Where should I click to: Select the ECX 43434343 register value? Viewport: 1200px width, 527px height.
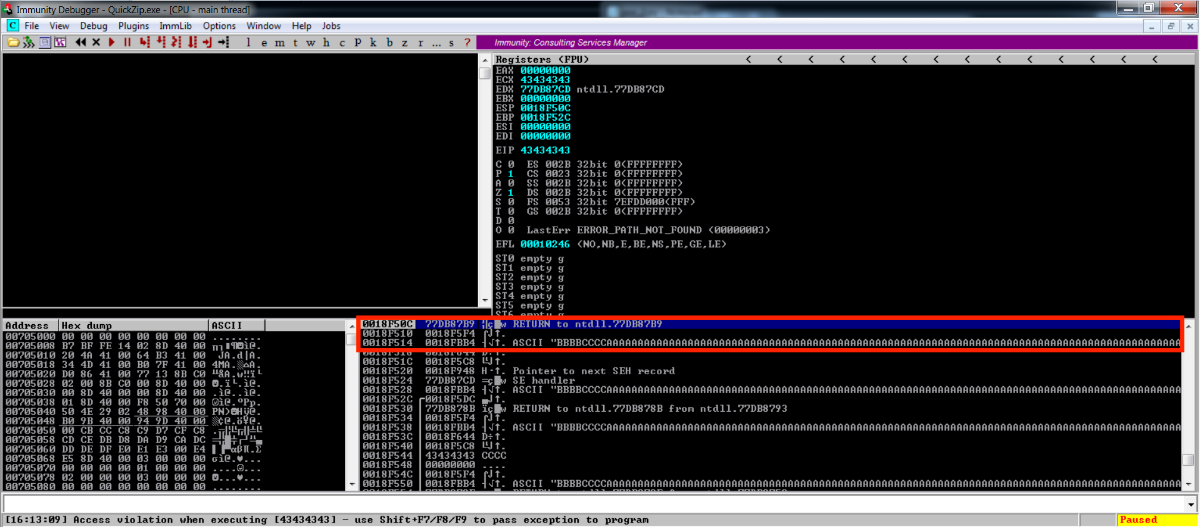click(x=545, y=79)
